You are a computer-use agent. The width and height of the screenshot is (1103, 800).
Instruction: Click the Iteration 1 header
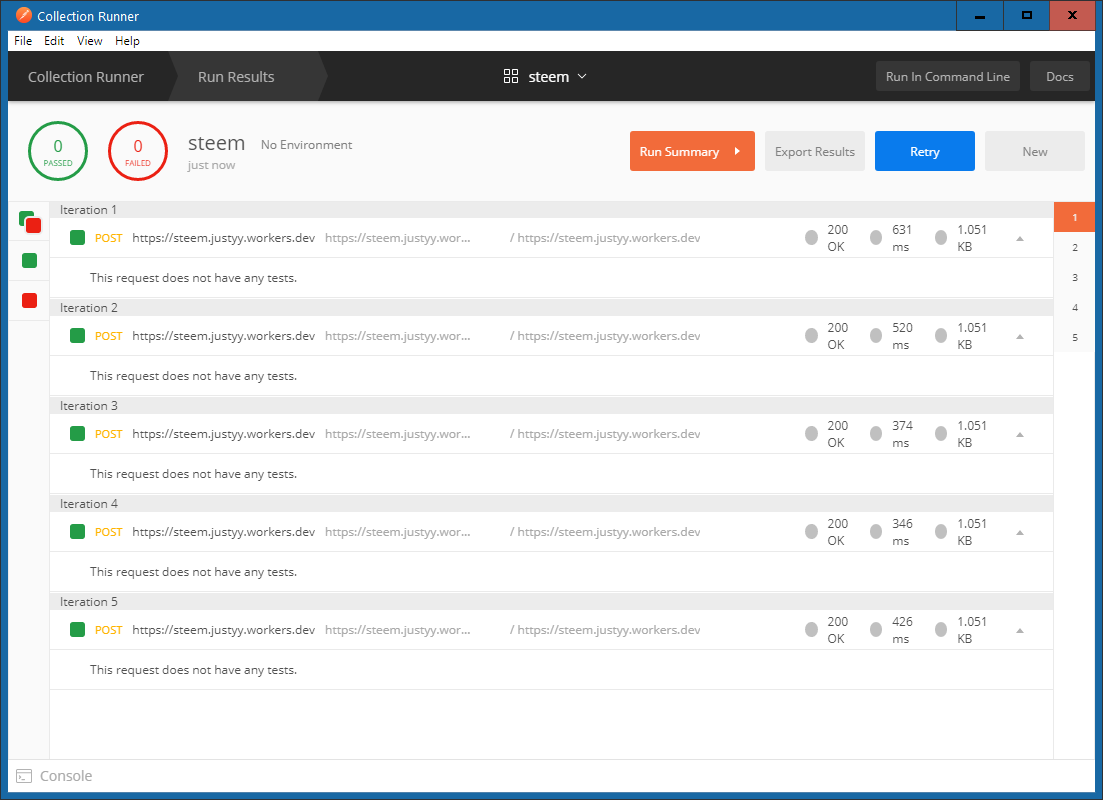point(551,210)
